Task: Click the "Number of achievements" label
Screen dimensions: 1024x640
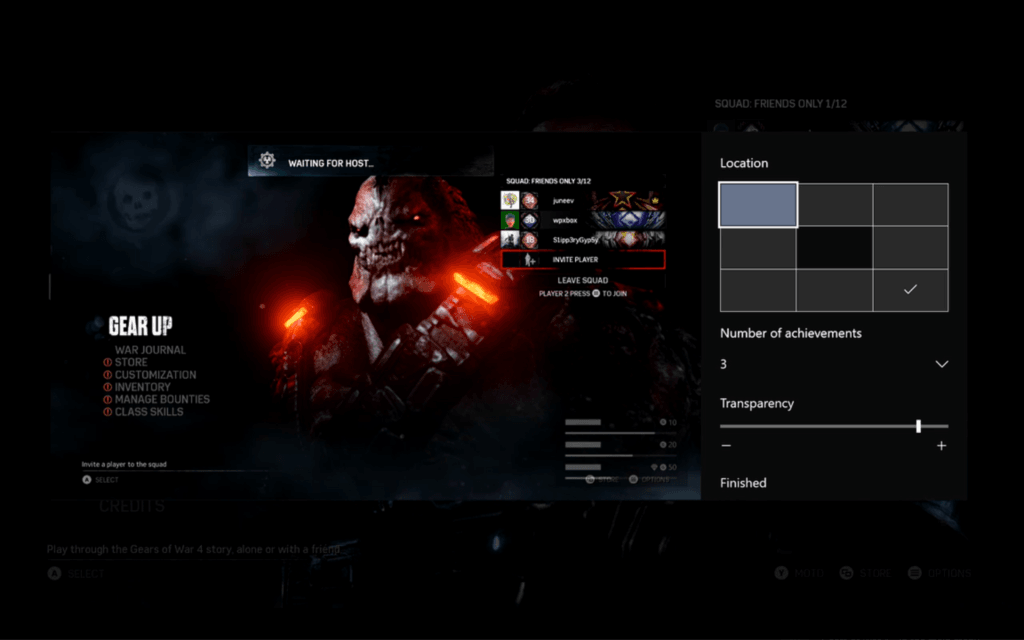Action: pos(791,333)
